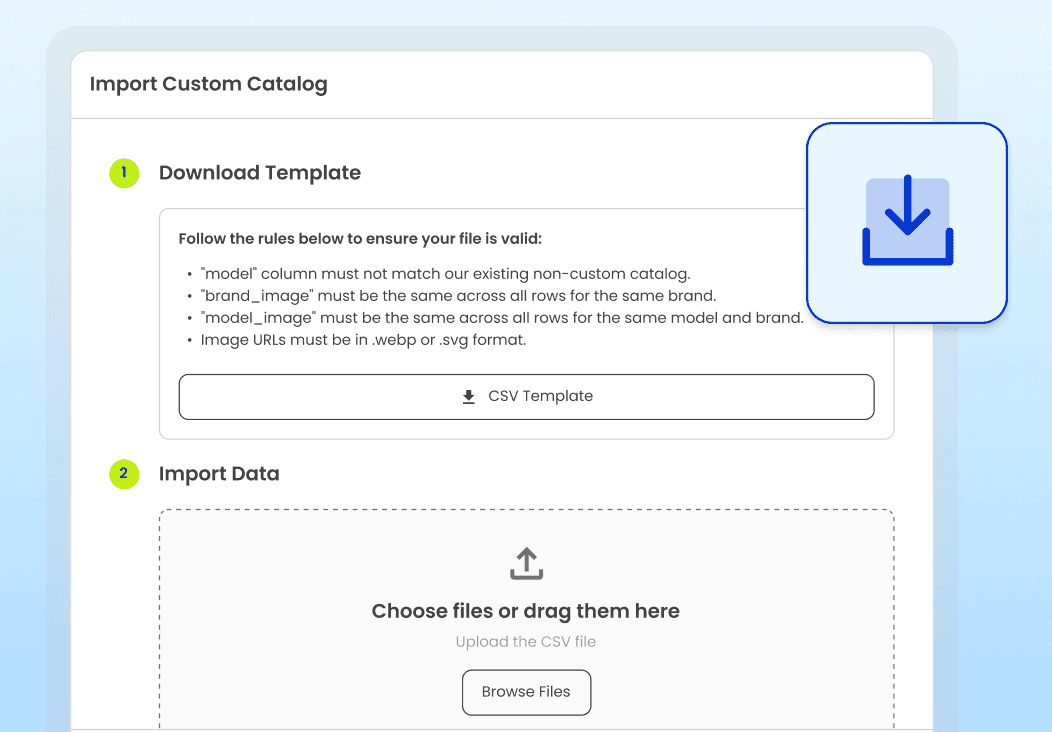This screenshot has width=1052, height=732.
Task: Click the CSV Template download button
Action: 526,397
